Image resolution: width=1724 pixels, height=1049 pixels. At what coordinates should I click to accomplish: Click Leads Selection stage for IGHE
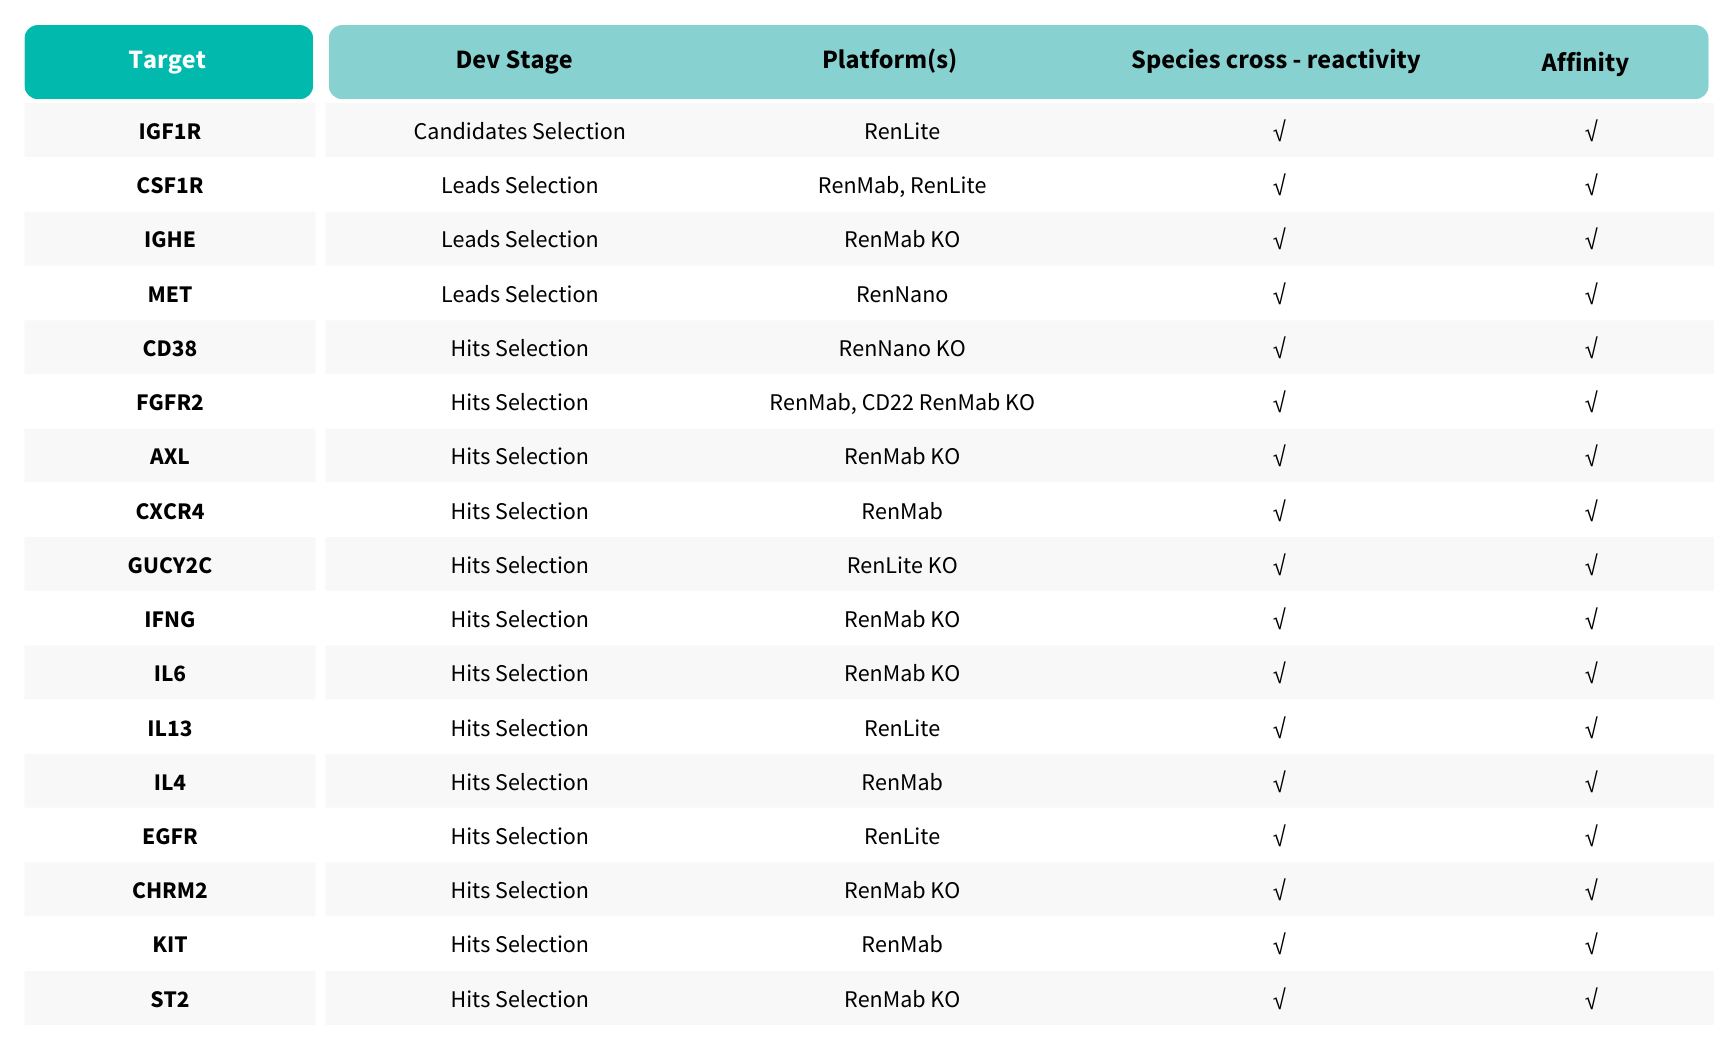pos(519,239)
